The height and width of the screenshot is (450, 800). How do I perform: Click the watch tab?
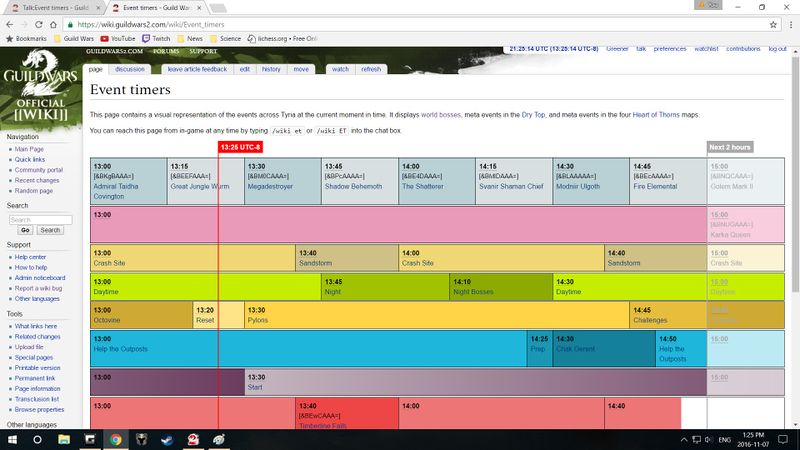(x=340, y=69)
